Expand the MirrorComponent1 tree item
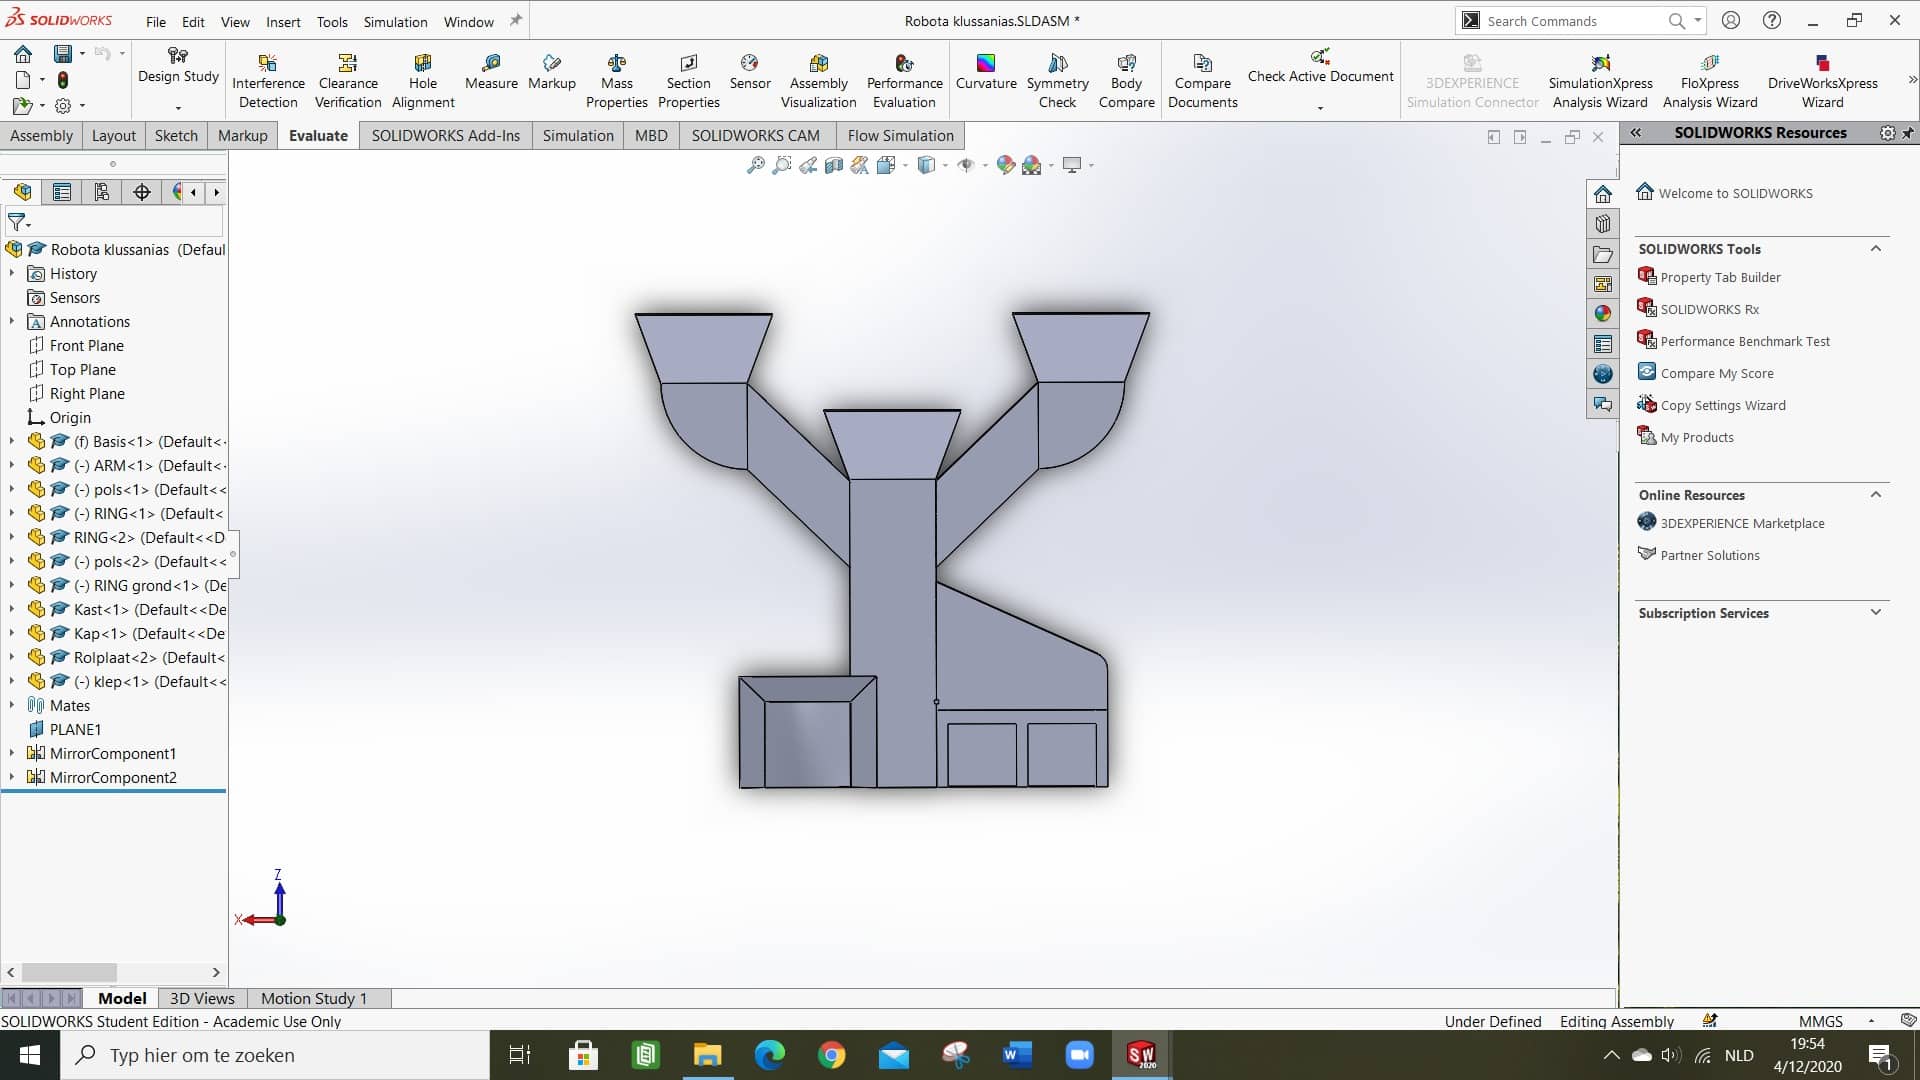 pyautogui.click(x=13, y=753)
